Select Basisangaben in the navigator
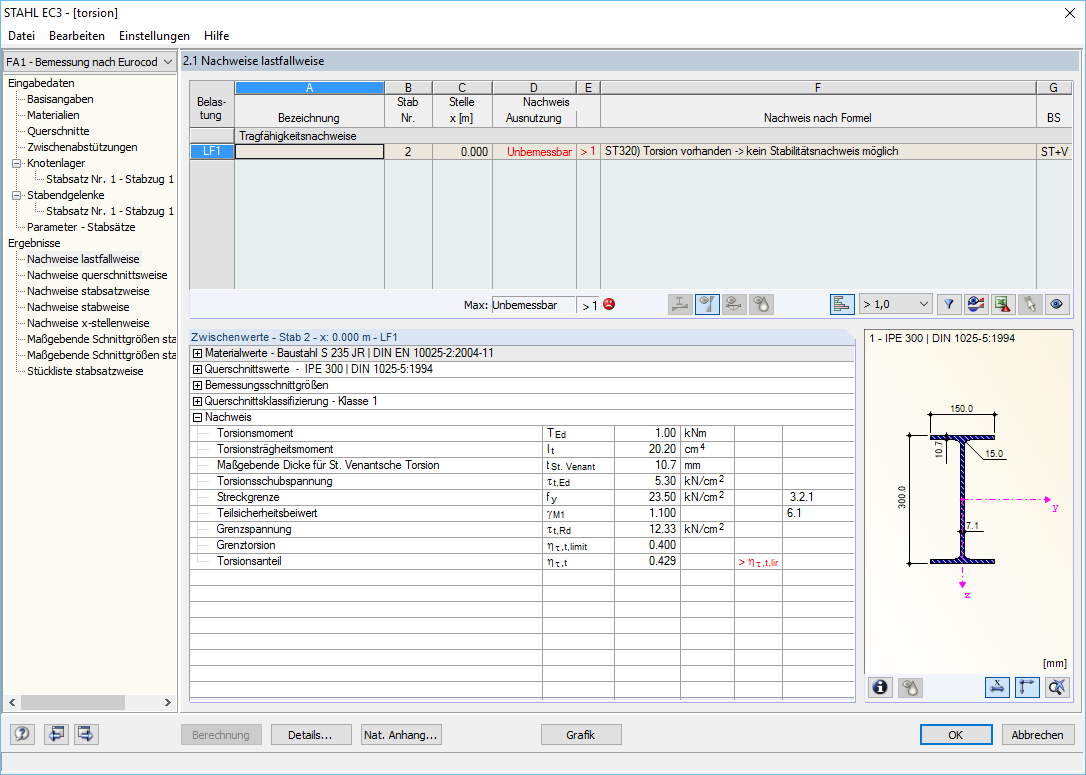The image size is (1086, 775). (x=60, y=99)
